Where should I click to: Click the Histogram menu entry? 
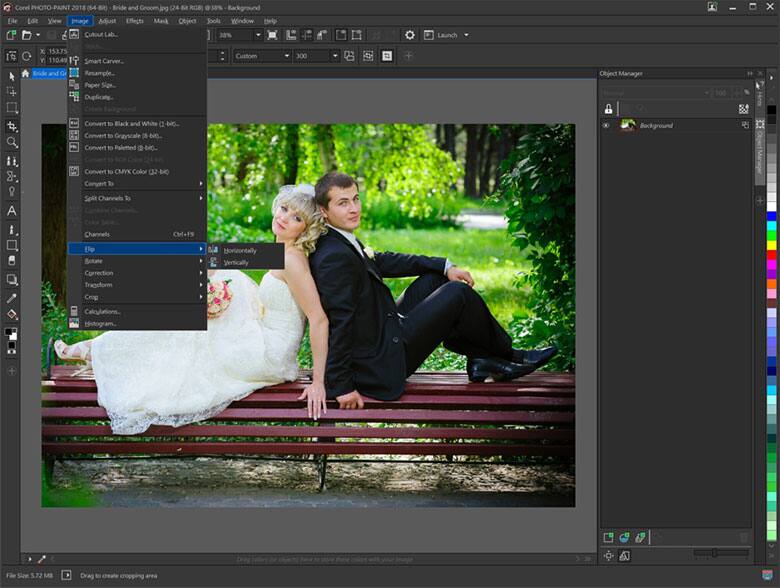point(100,324)
